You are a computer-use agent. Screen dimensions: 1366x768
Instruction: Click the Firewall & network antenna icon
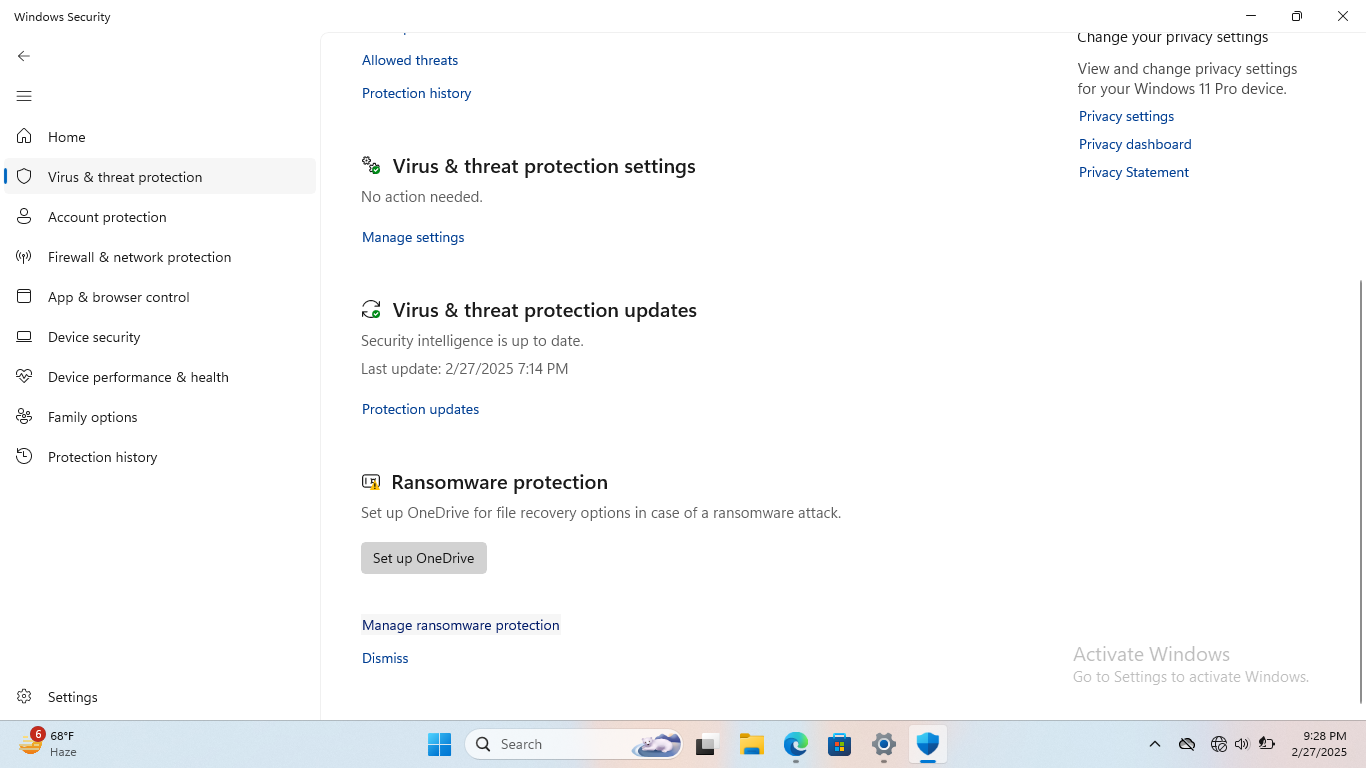pyautogui.click(x=24, y=257)
